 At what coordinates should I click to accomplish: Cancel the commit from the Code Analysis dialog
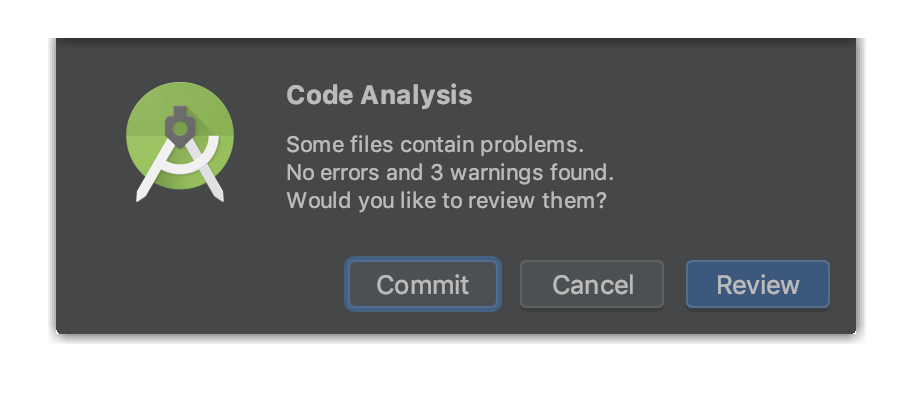click(x=592, y=285)
